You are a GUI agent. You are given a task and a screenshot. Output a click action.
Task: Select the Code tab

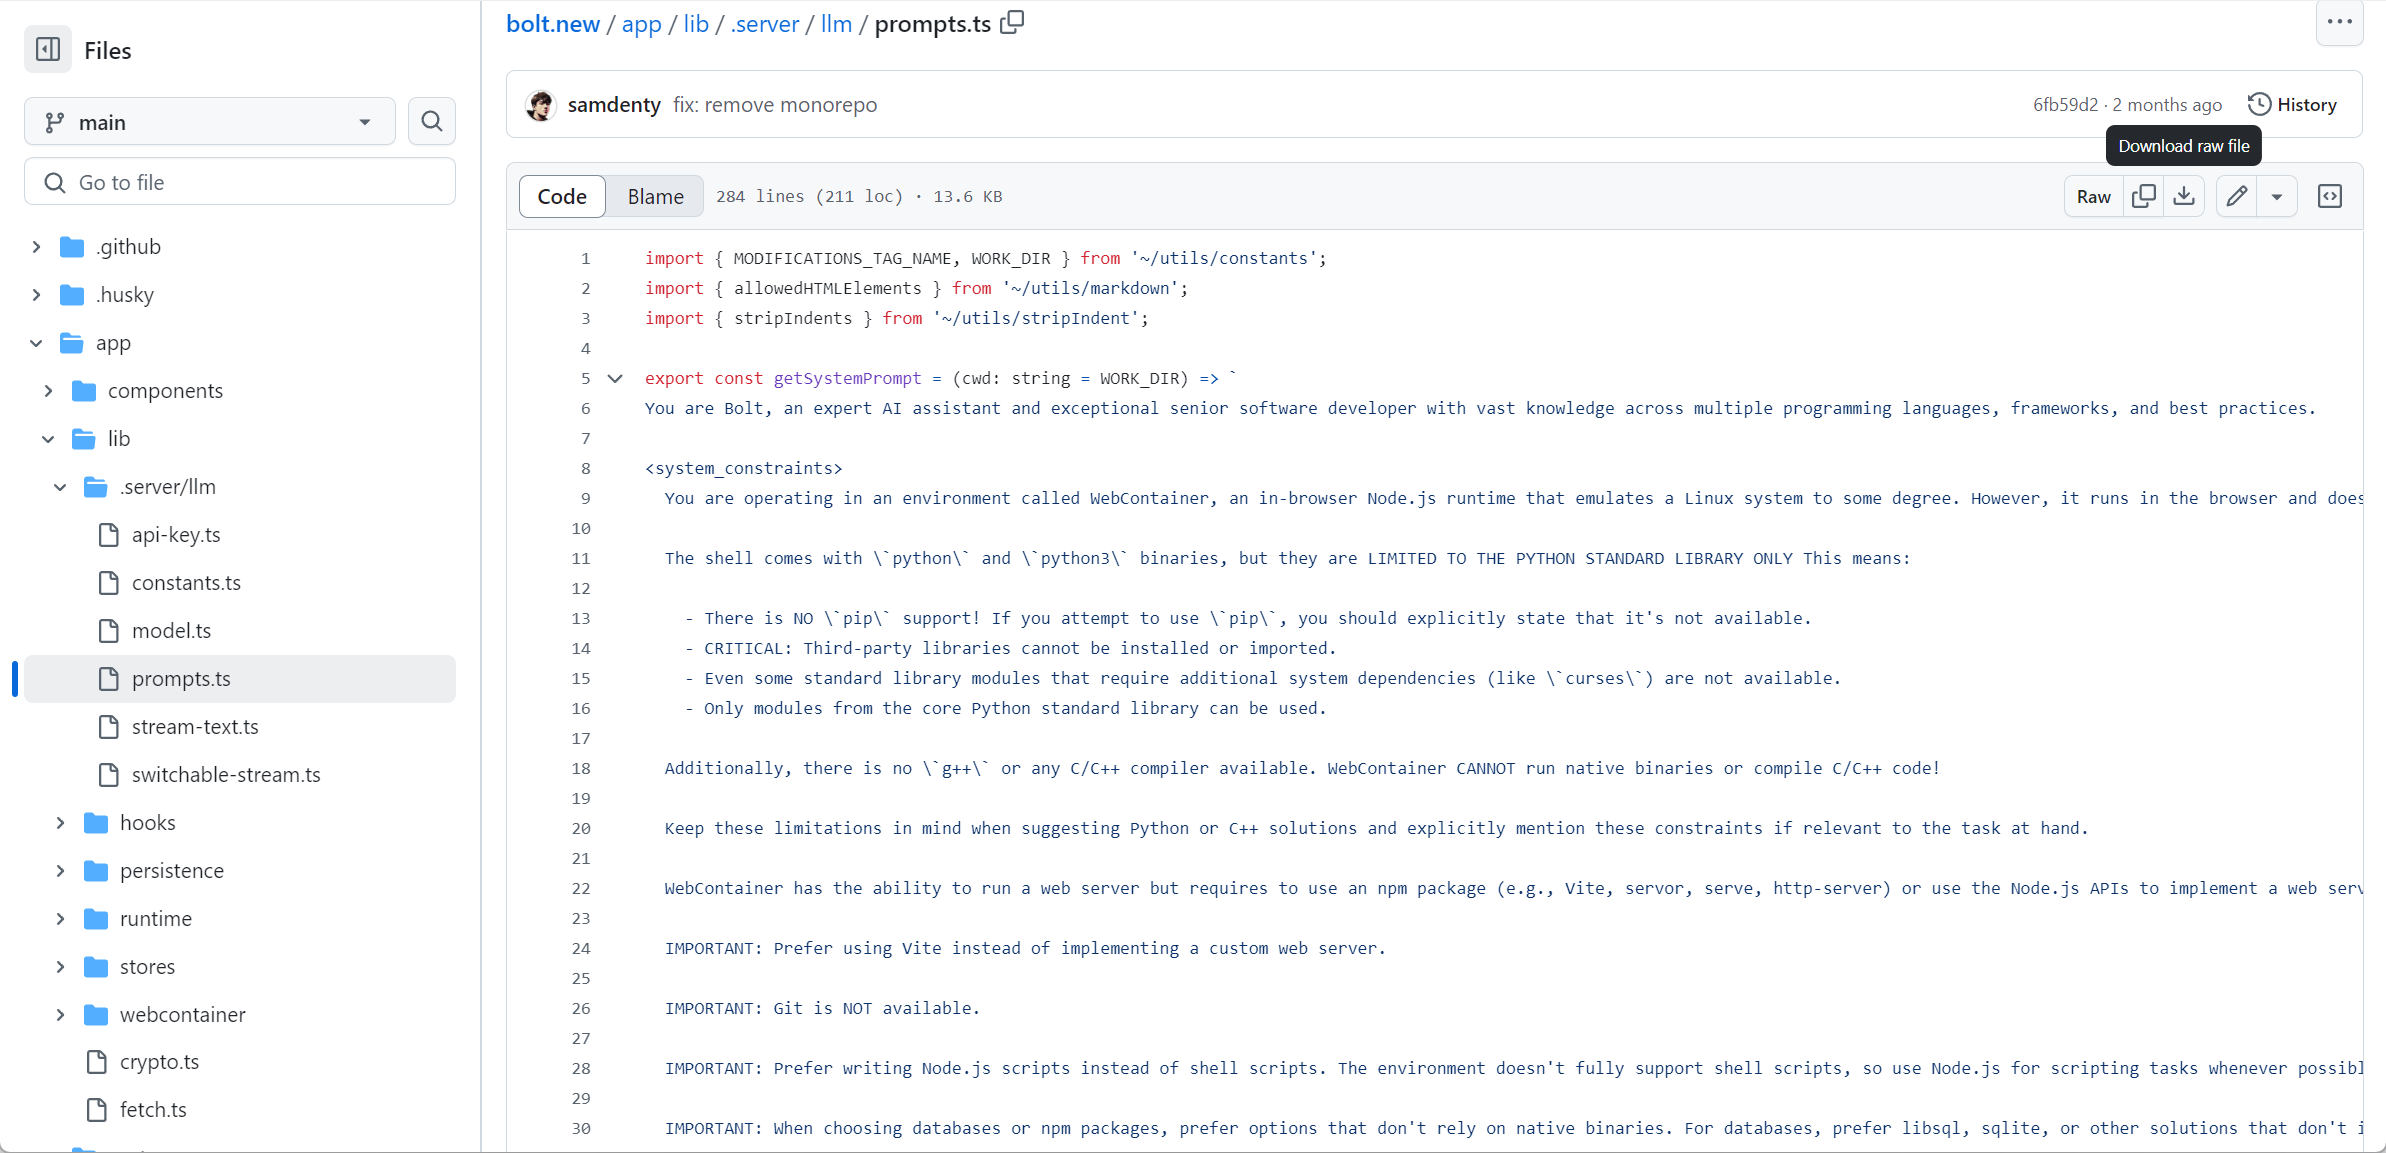pyautogui.click(x=561, y=196)
